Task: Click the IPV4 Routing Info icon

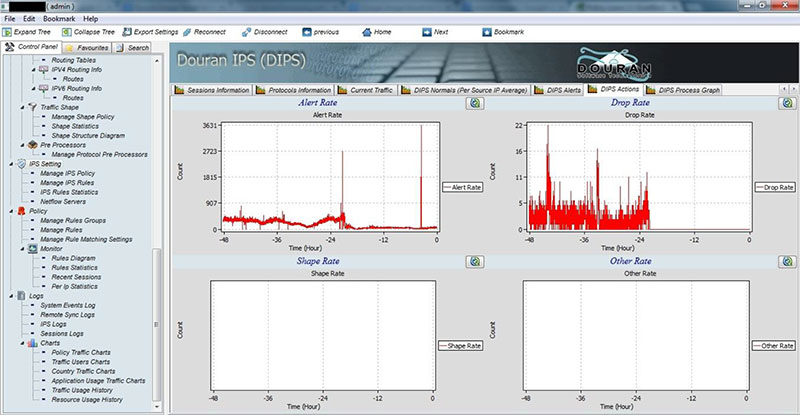Action: click(x=44, y=69)
